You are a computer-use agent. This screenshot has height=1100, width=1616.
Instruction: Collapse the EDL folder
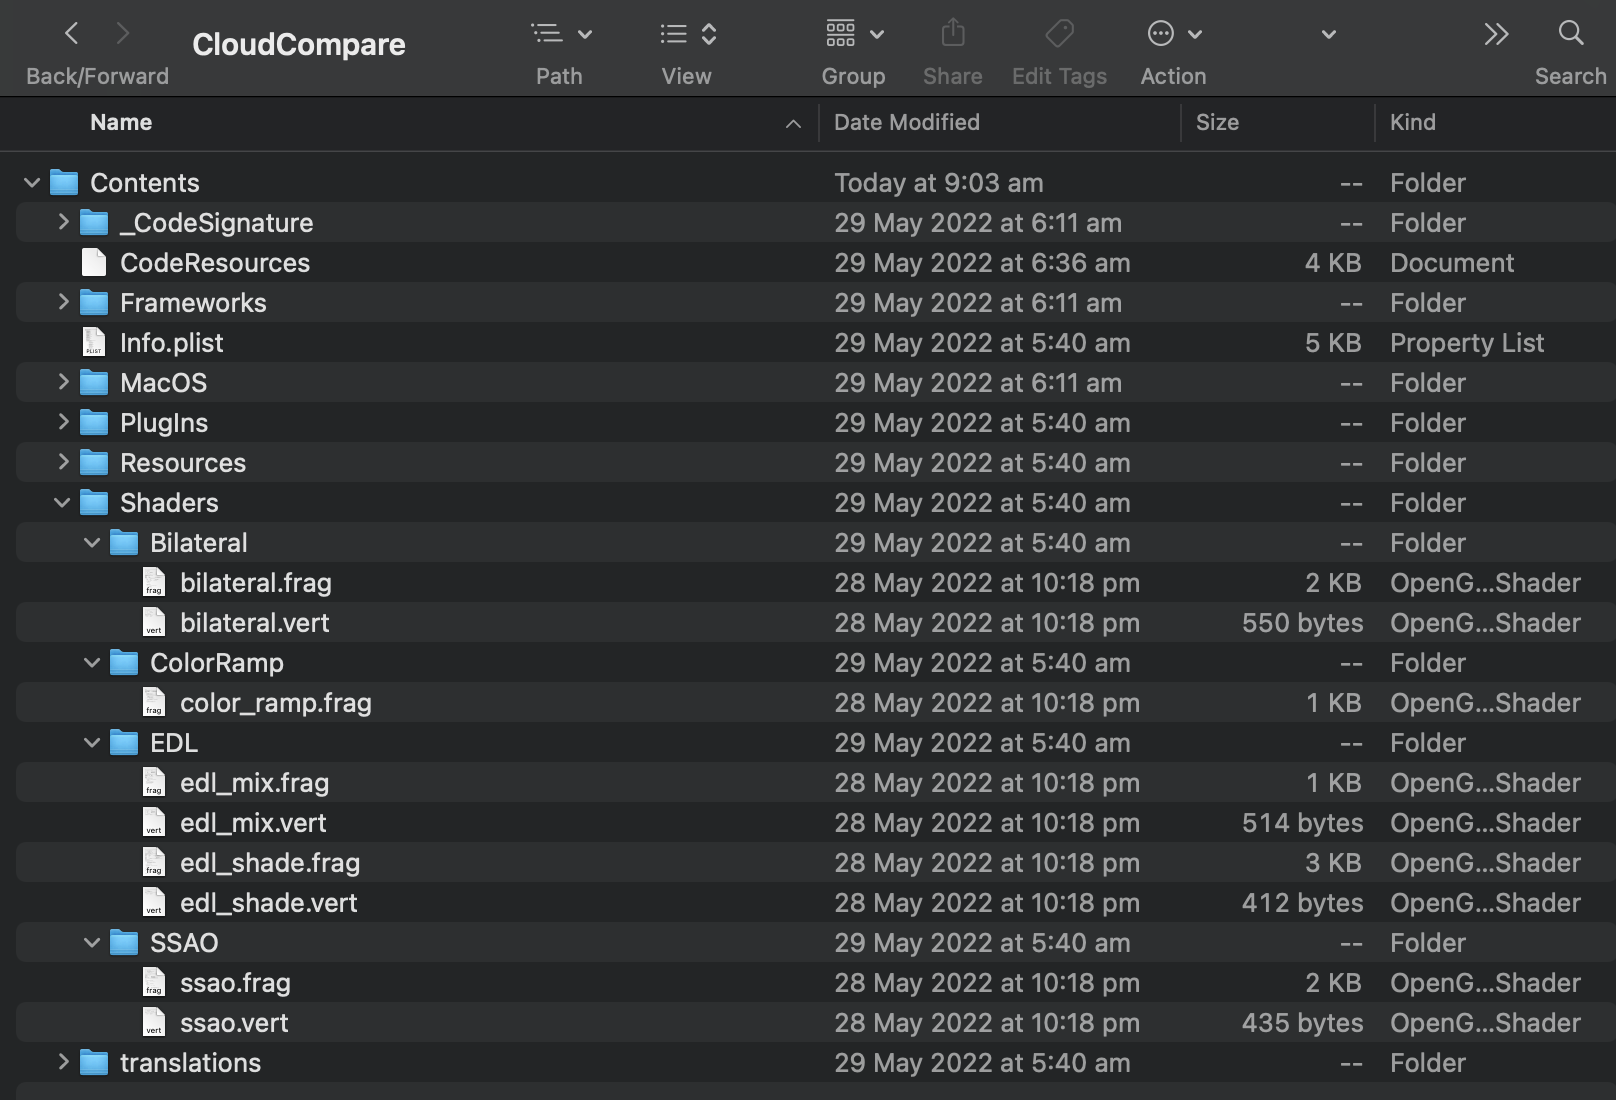[92, 742]
